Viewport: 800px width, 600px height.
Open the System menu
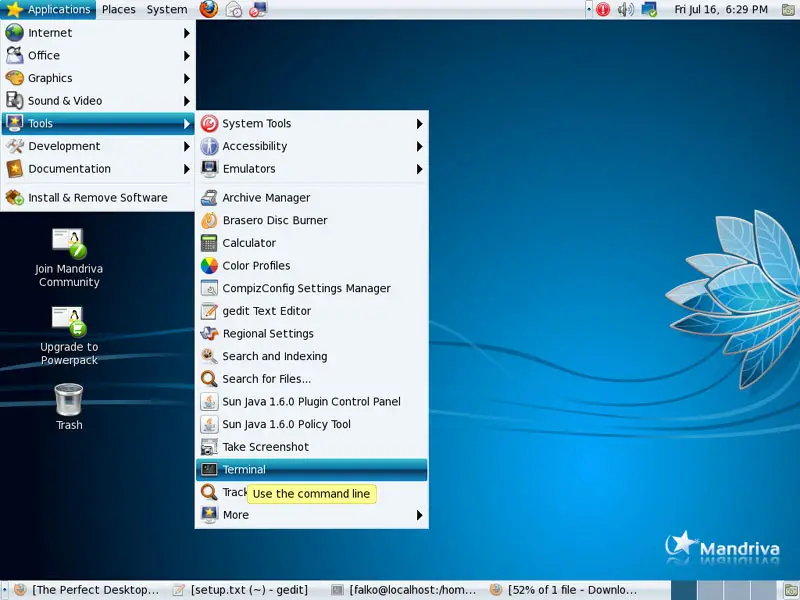[167, 9]
